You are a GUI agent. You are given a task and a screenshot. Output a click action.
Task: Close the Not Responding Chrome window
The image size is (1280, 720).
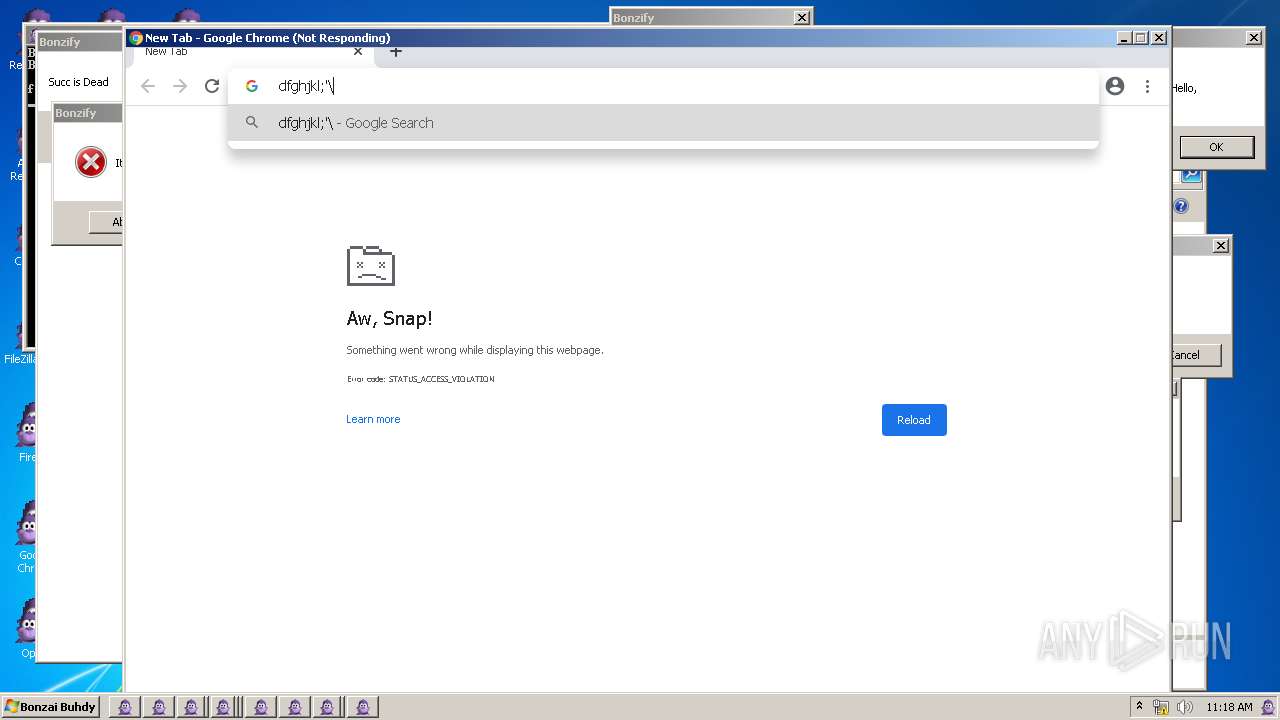(x=1159, y=38)
